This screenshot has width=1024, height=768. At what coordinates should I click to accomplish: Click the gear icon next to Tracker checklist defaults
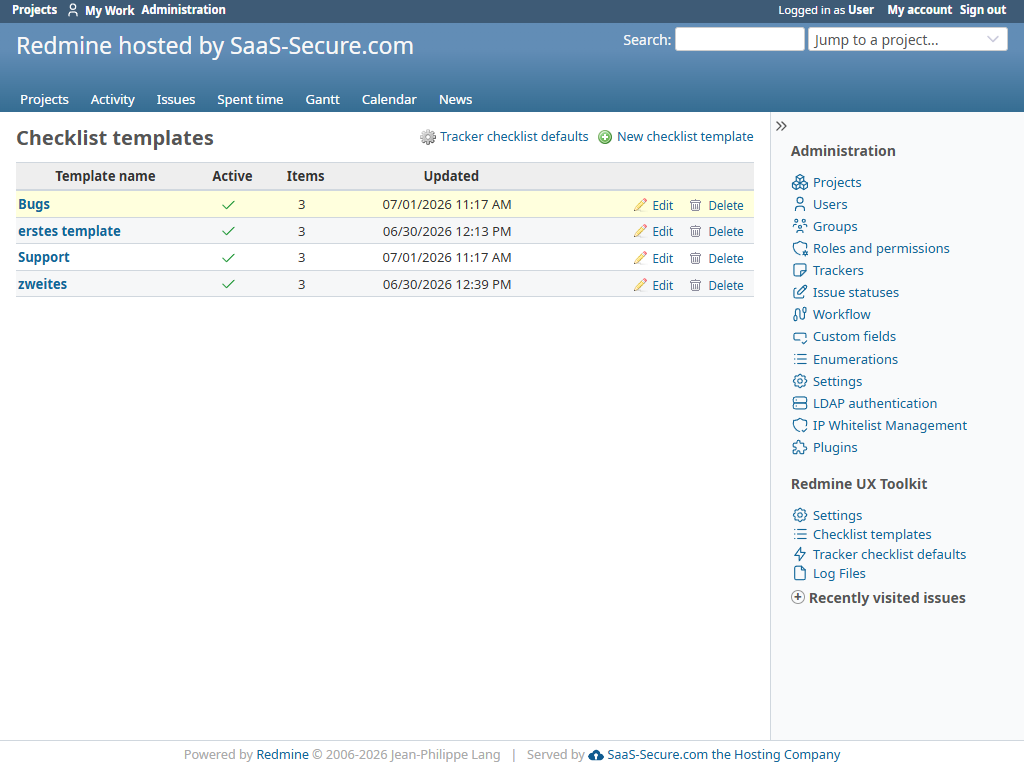point(428,137)
